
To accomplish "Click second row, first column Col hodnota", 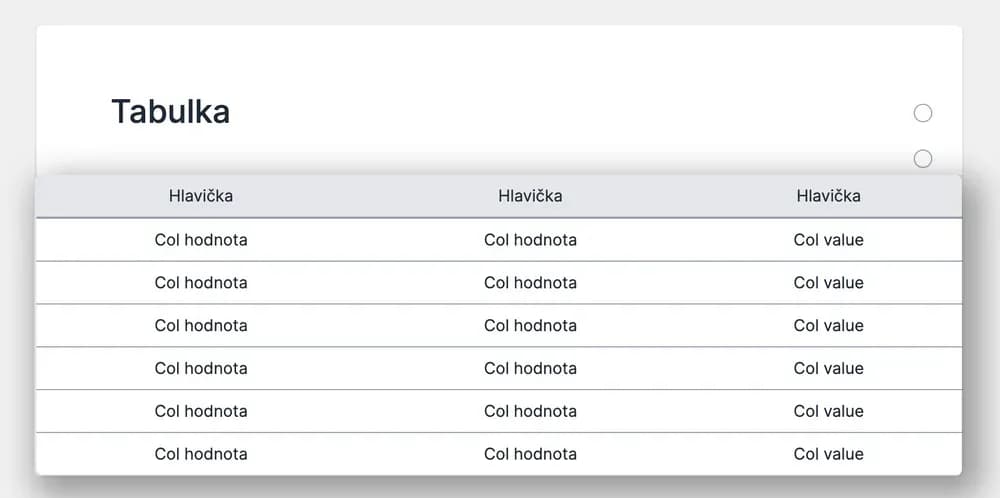I will click(x=201, y=283).
